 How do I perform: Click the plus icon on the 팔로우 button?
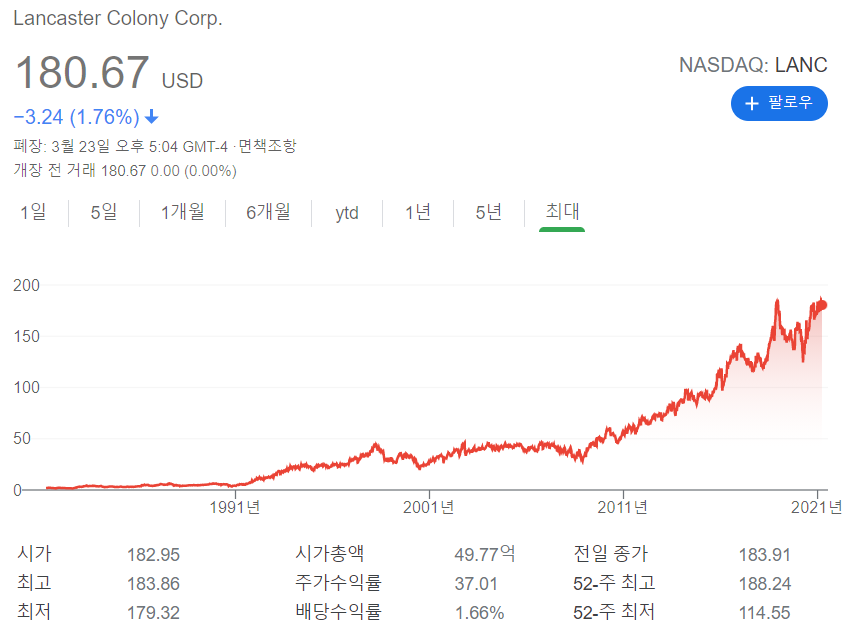[751, 103]
